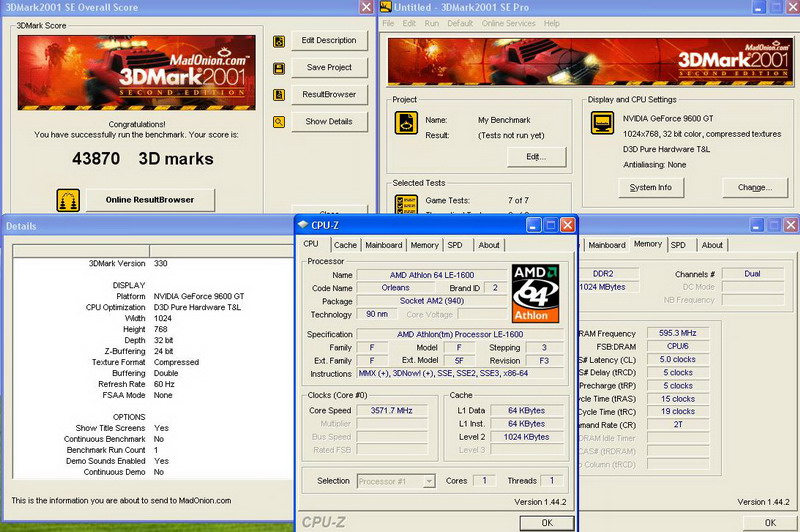Viewport: 800px width, 532px height.
Task: Click the Technology 90 nm field
Action: pyautogui.click(x=377, y=314)
